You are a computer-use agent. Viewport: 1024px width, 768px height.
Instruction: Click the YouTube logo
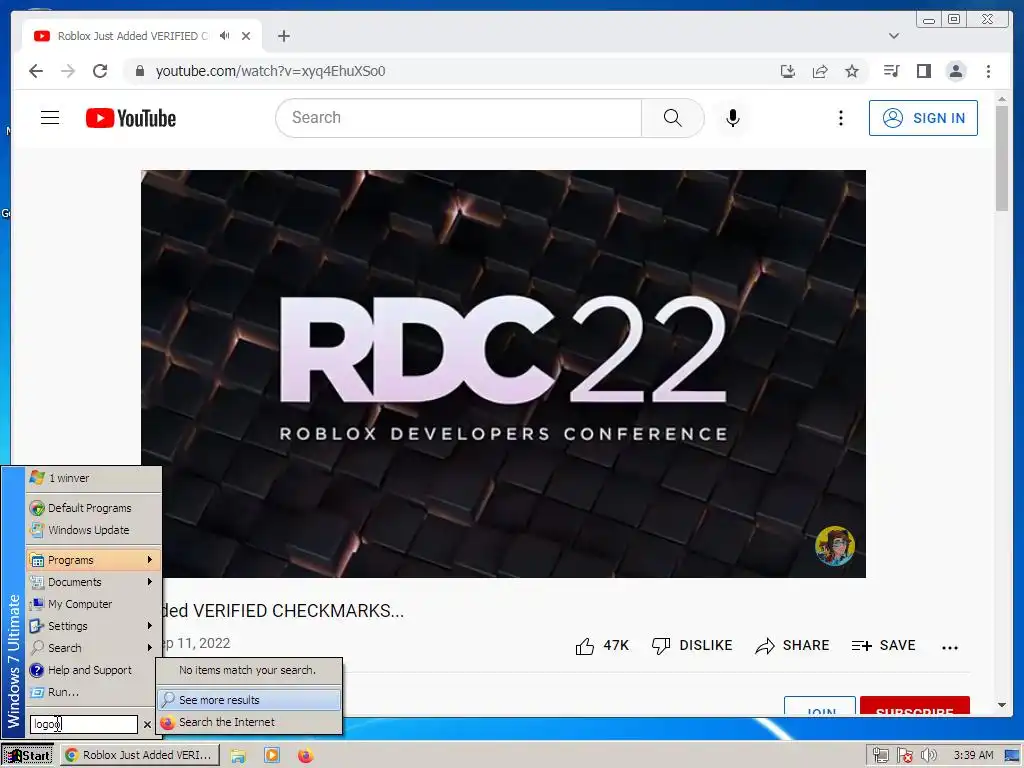[x=131, y=118]
